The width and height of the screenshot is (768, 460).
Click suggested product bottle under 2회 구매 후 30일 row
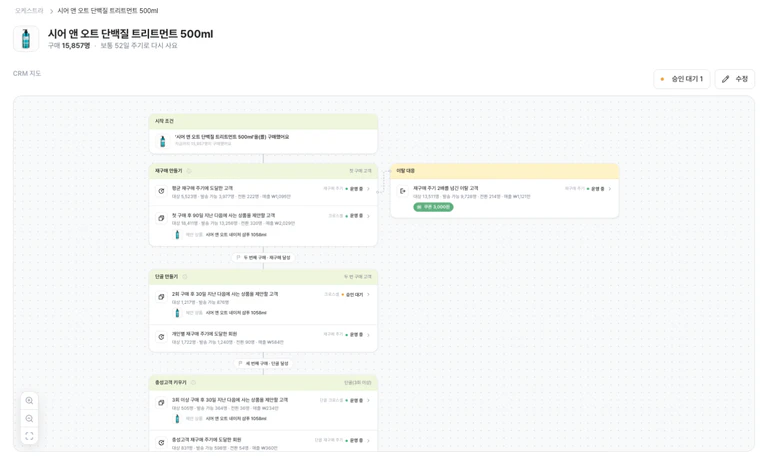click(177, 313)
